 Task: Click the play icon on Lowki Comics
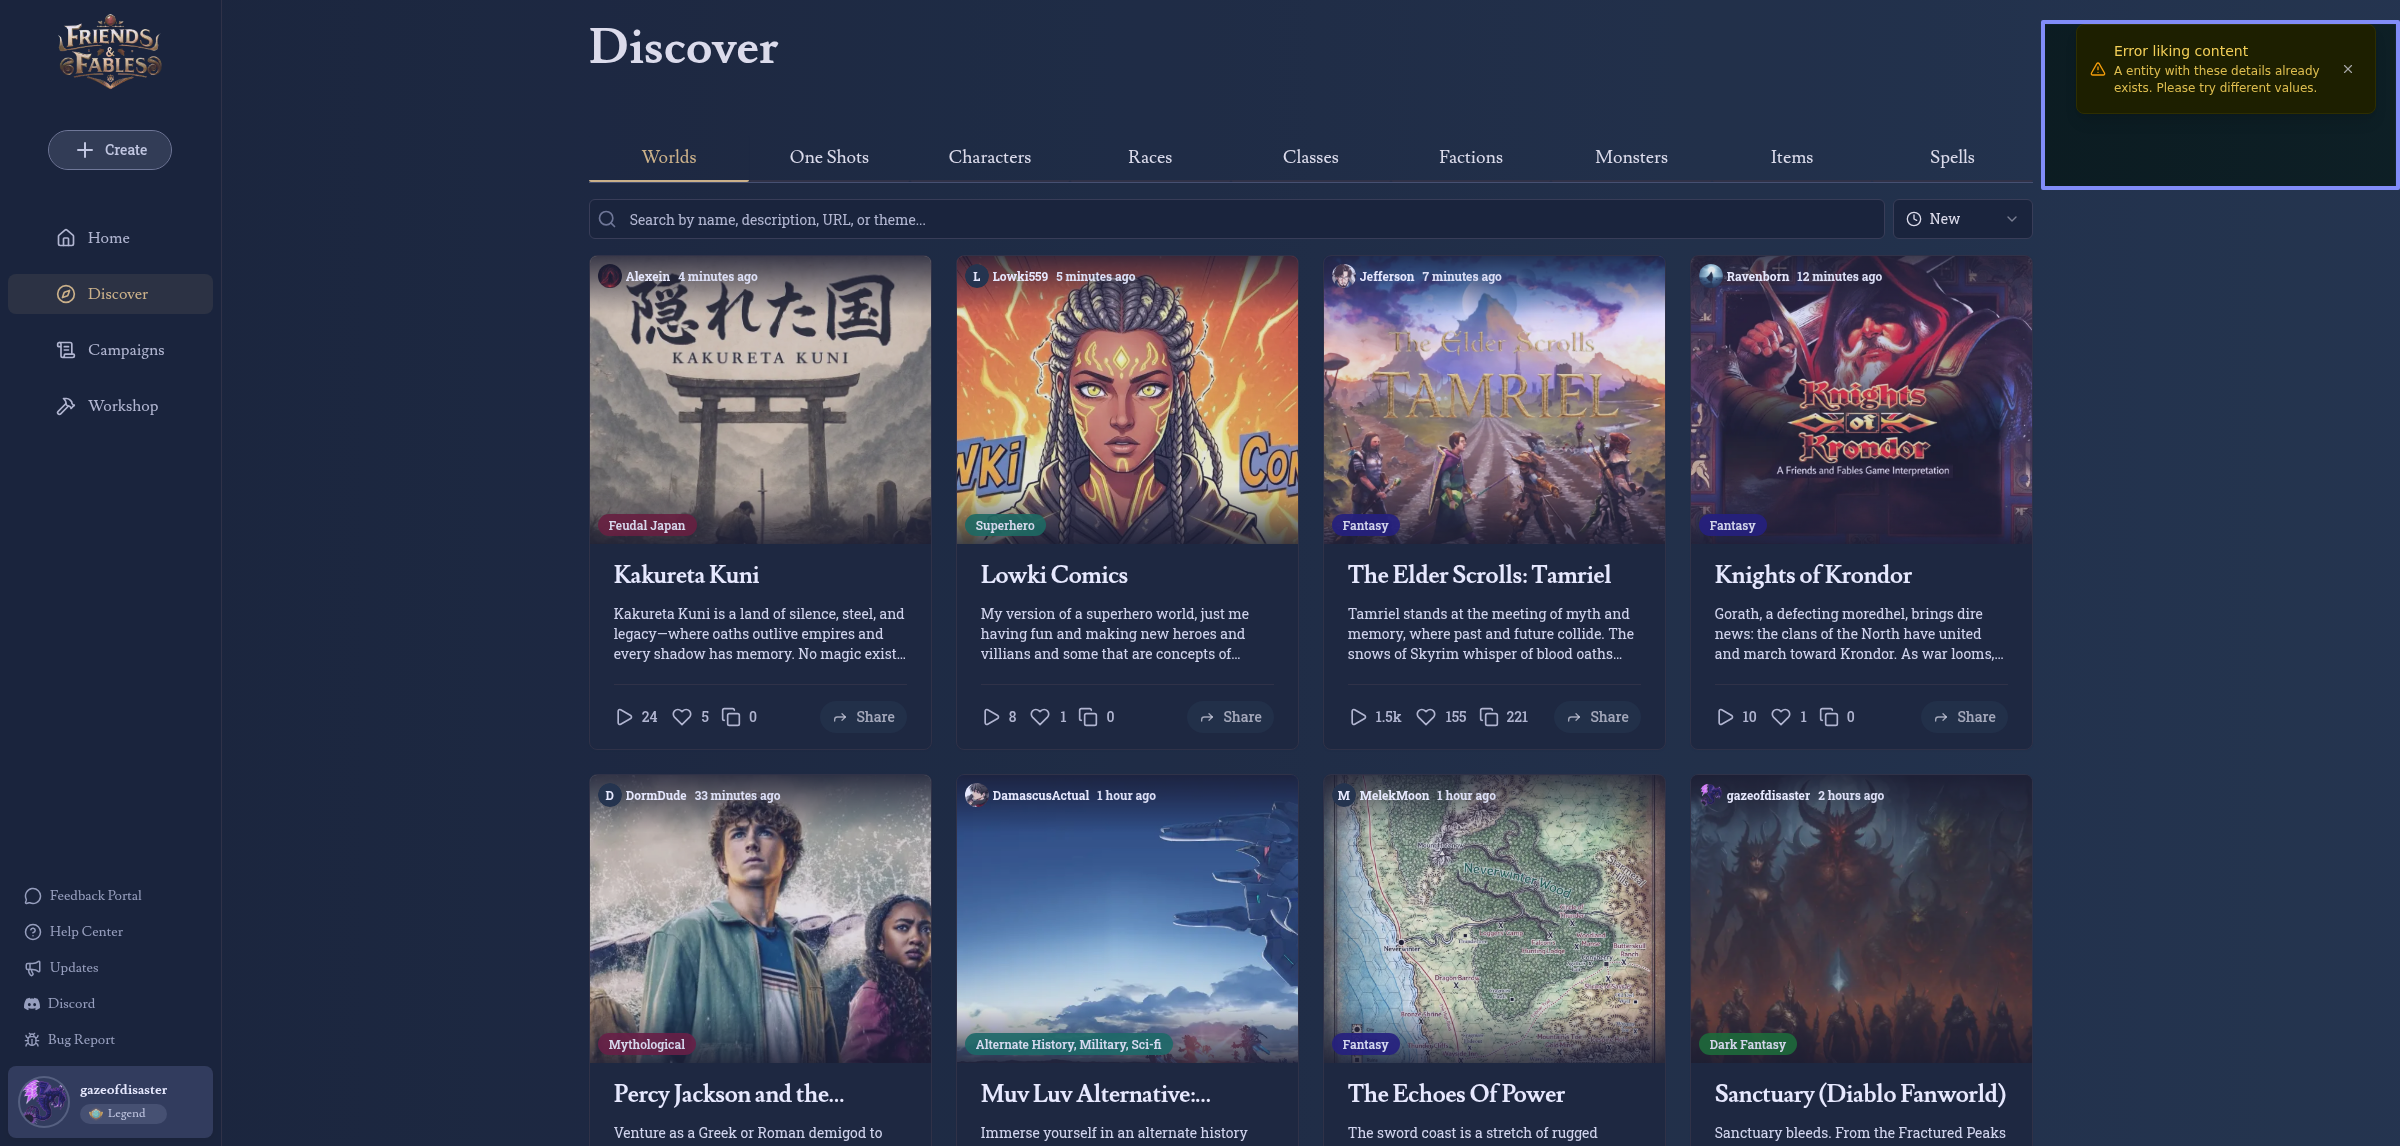point(990,717)
